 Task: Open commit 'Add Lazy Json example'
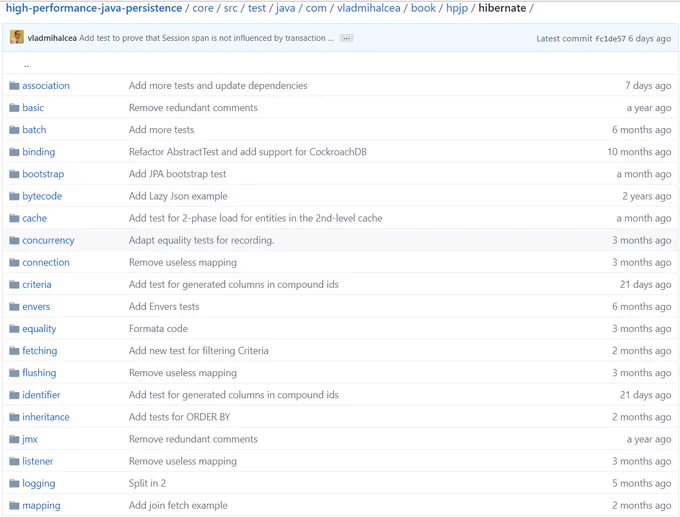point(178,196)
